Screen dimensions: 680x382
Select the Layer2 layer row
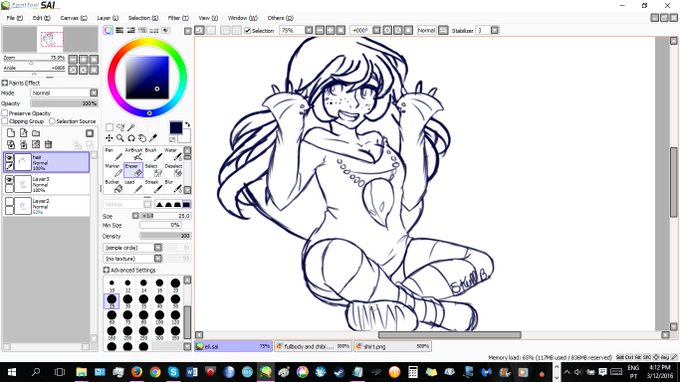47,206
